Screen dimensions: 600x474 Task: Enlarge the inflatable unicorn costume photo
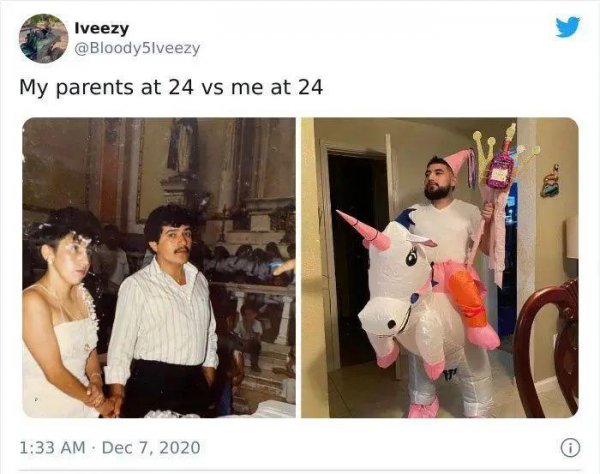pos(440,267)
